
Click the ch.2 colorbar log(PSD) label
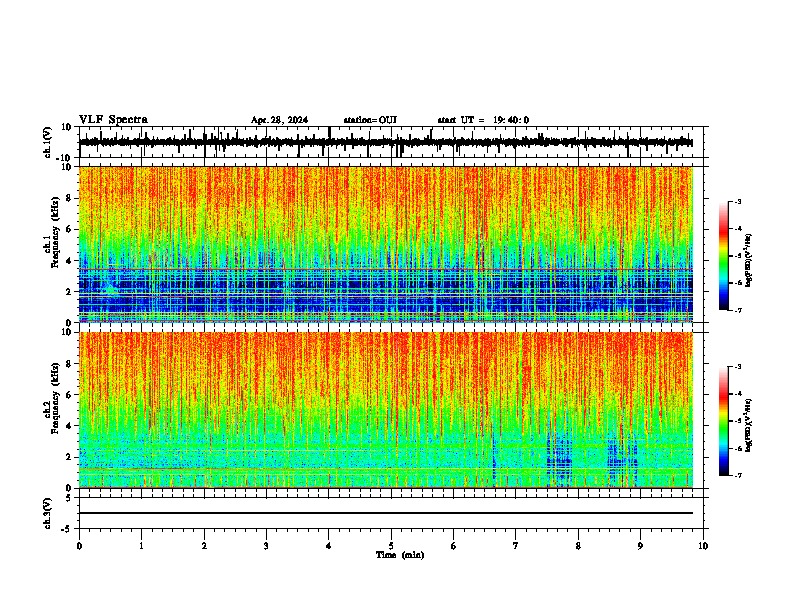point(748,425)
